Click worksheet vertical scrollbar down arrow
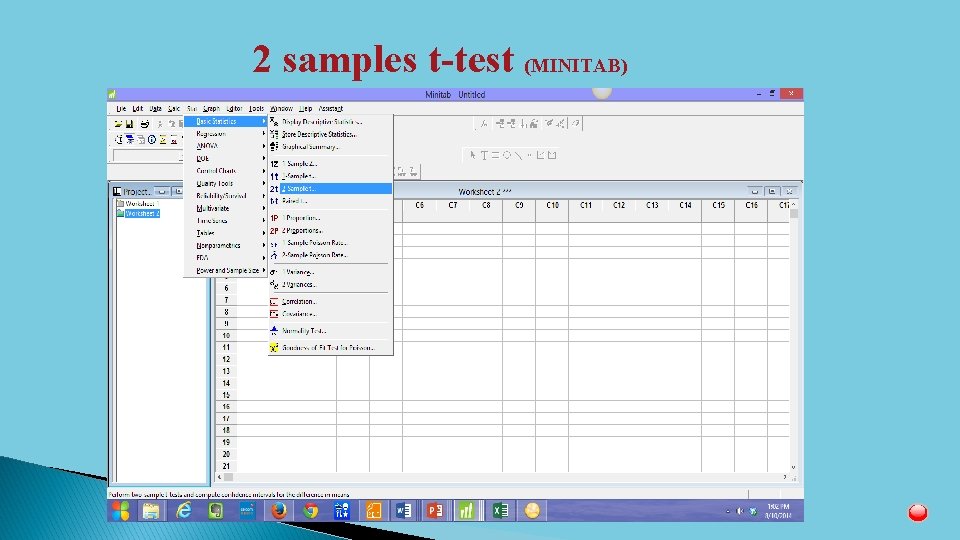960x540 pixels. coord(793,468)
